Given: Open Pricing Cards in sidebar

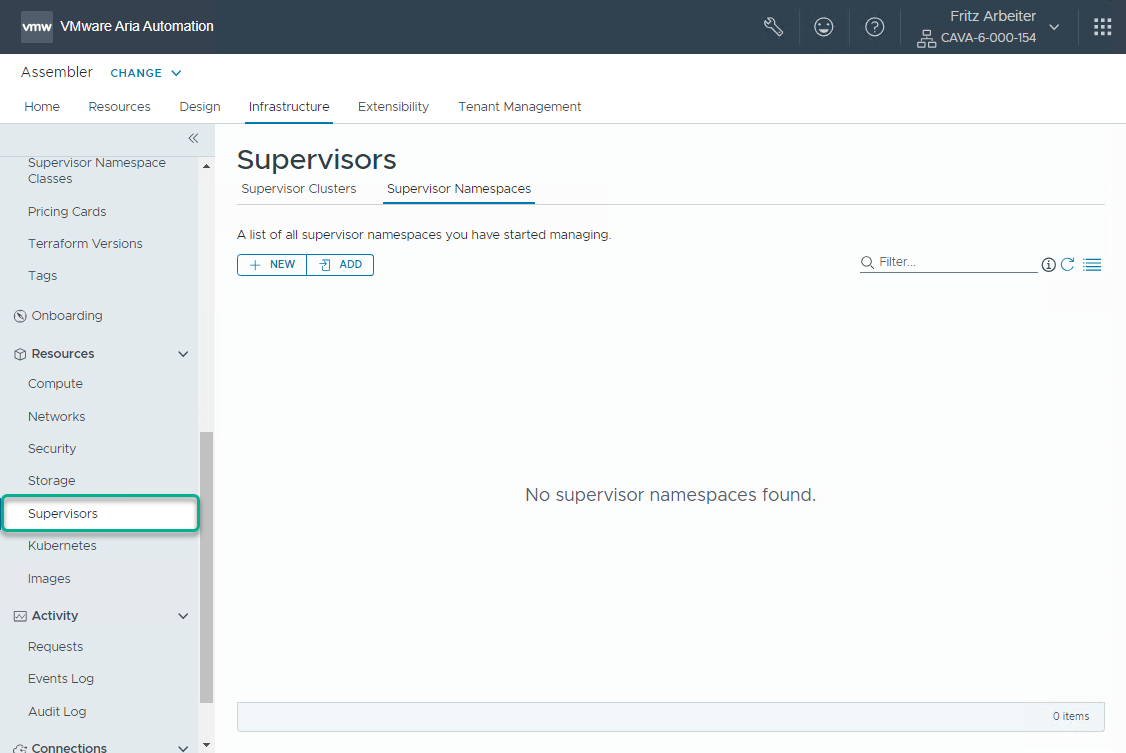Looking at the screenshot, I should point(67,212).
